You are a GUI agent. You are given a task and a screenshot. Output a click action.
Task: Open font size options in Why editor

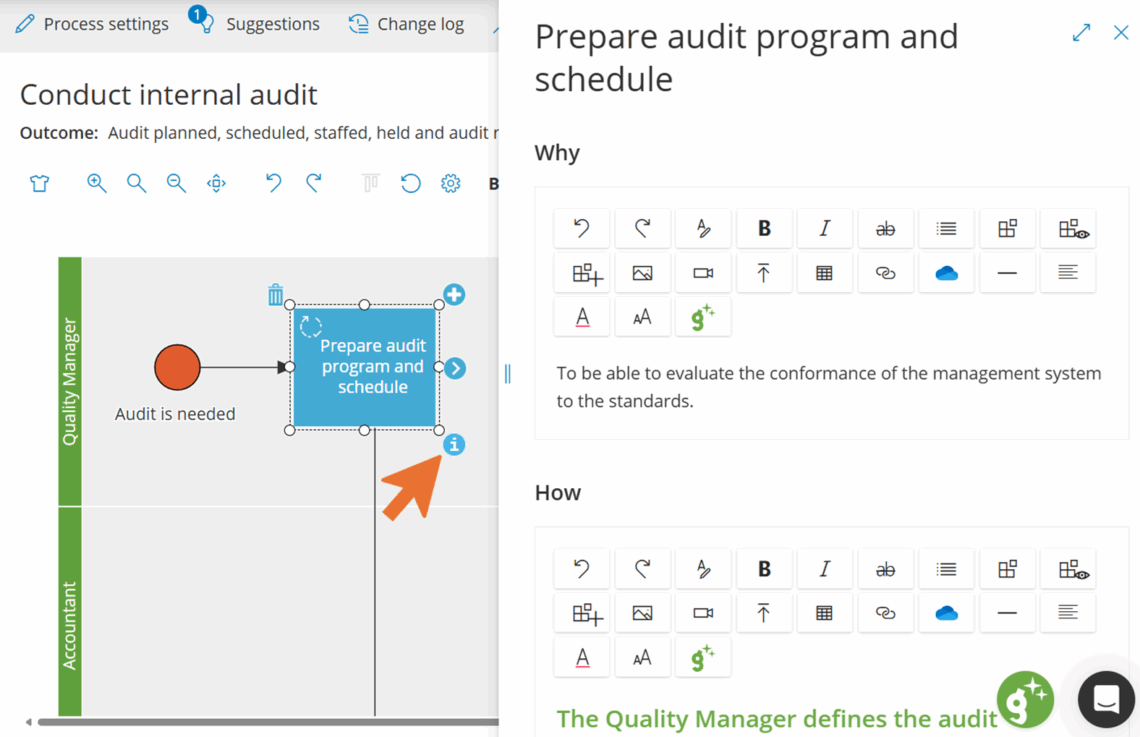point(642,317)
